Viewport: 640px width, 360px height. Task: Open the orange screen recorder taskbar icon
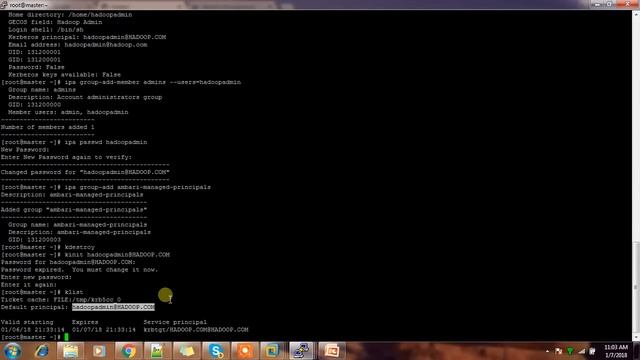click(244, 351)
